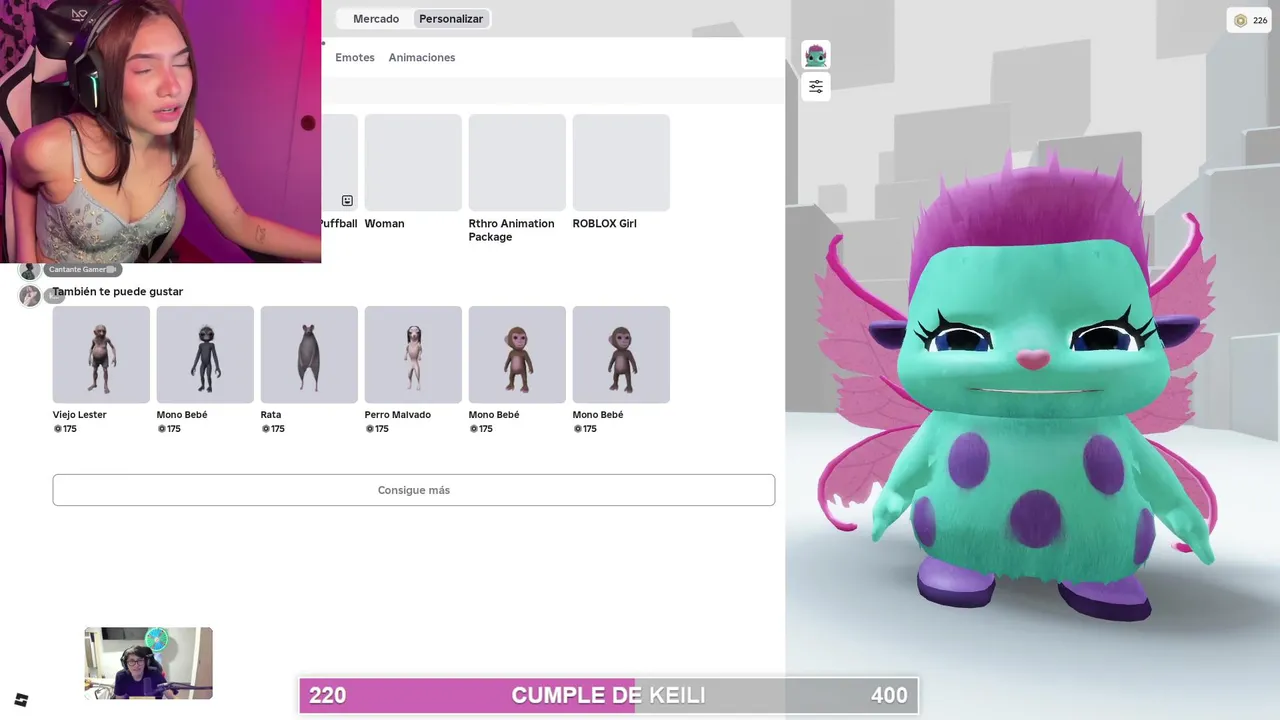The width and height of the screenshot is (1280, 720).
Task: Select the Rthro Animation Package card
Action: click(517, 162)
